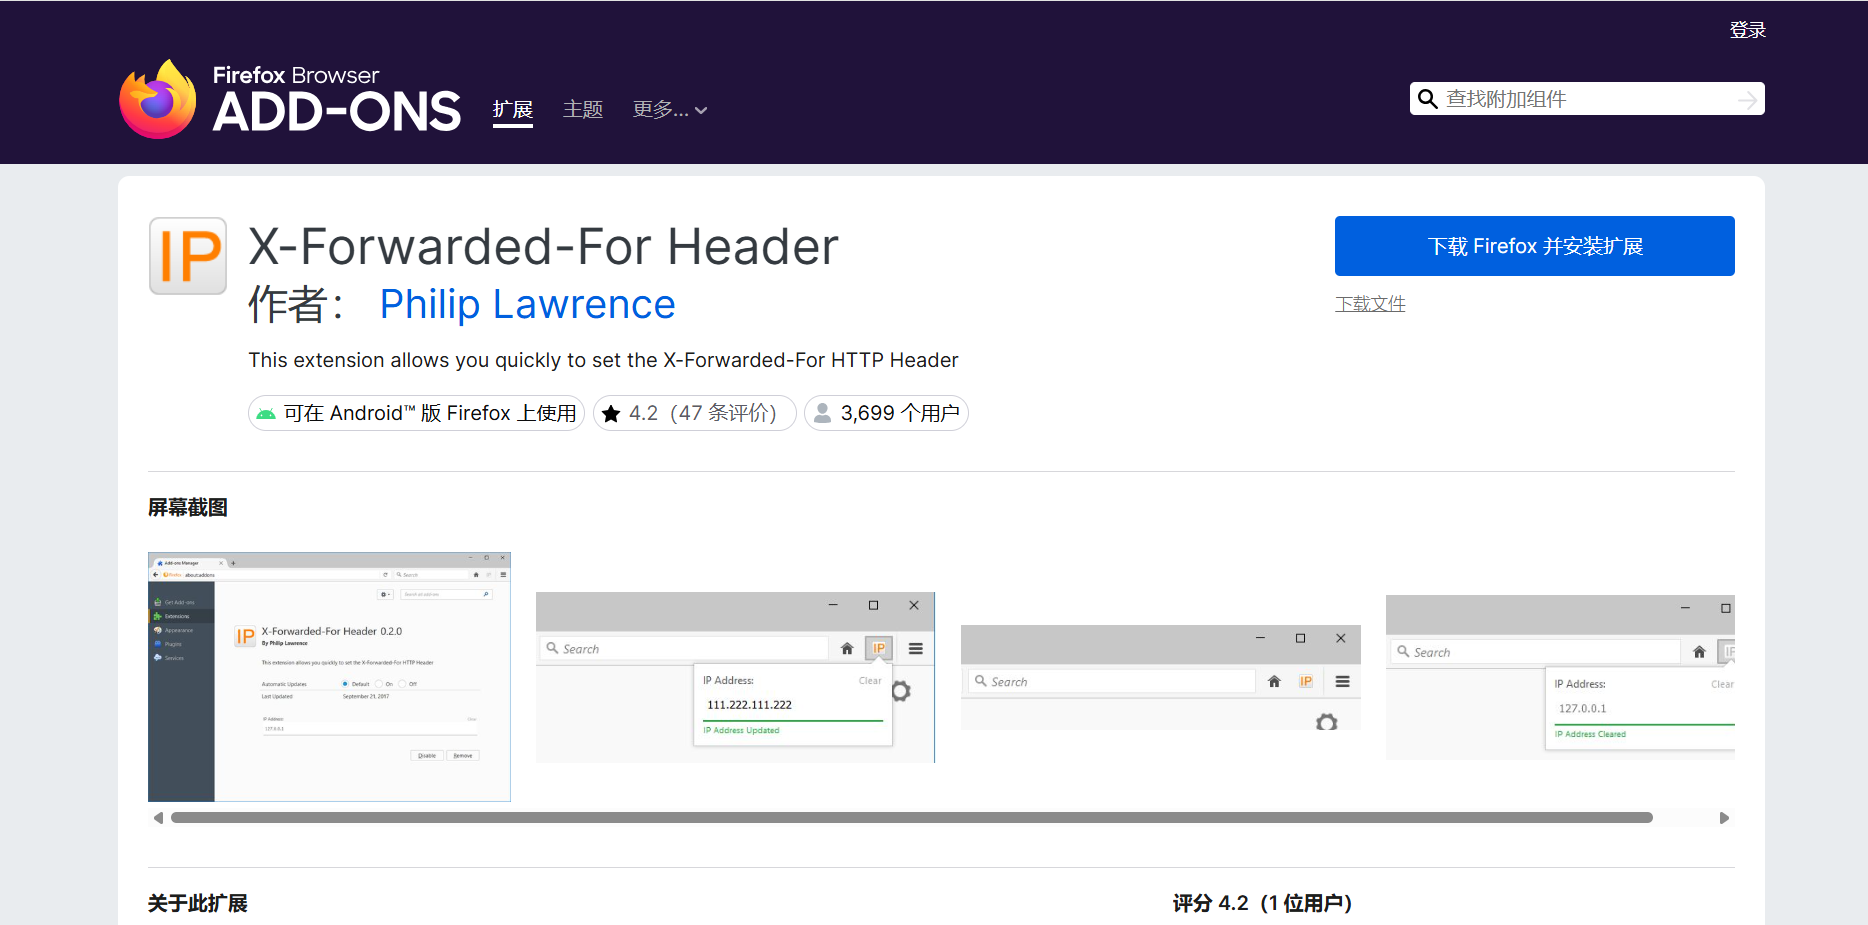Click the 屏幕截图 section heading

(x=188, y=507)
